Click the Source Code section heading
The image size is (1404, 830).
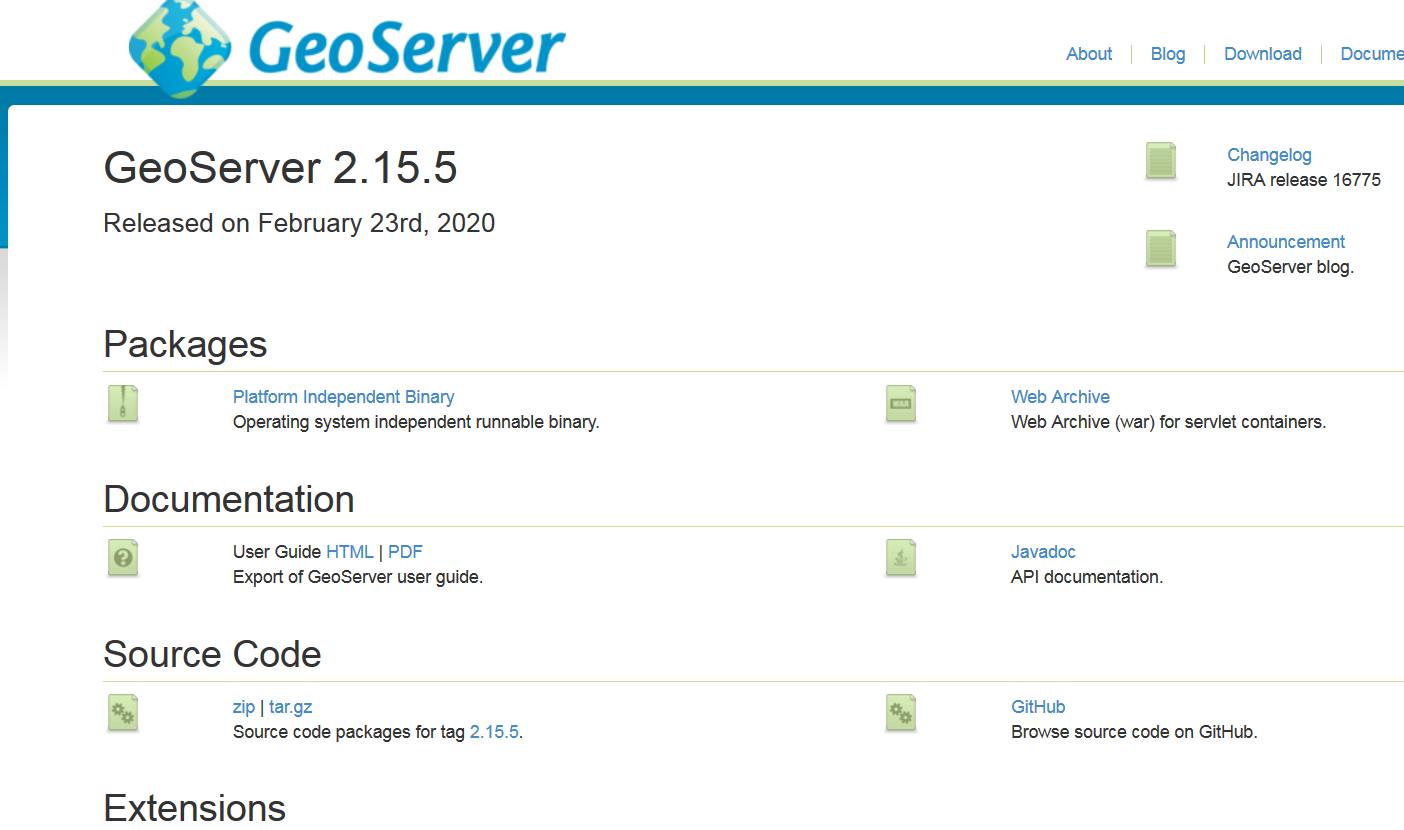pos(213,654)
